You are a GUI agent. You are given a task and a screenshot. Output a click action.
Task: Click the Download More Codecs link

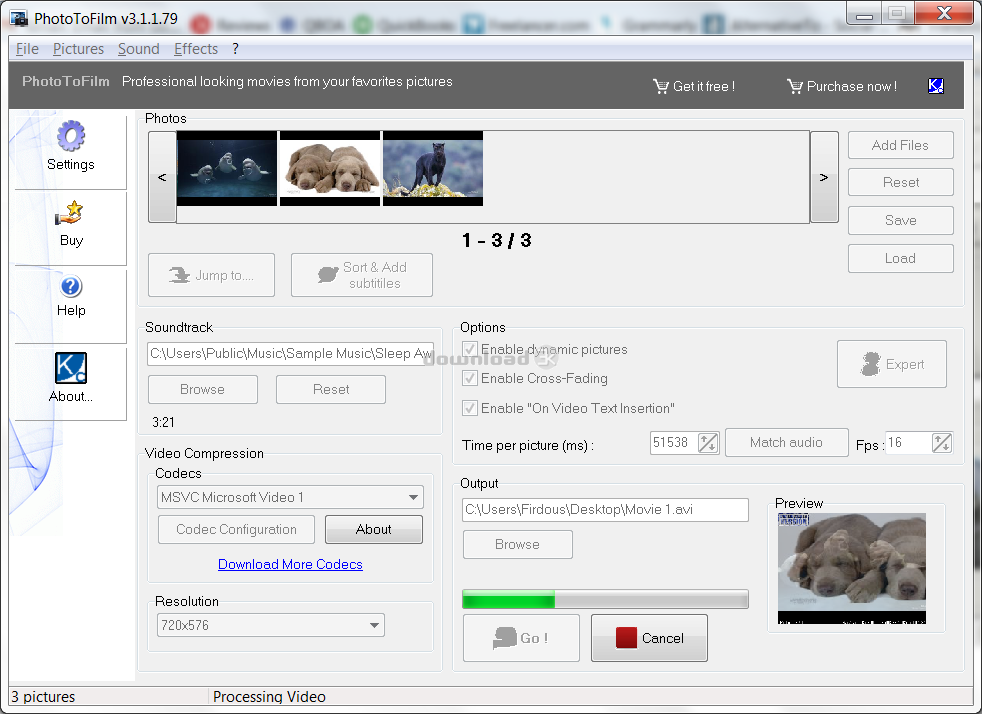(290, 564)
